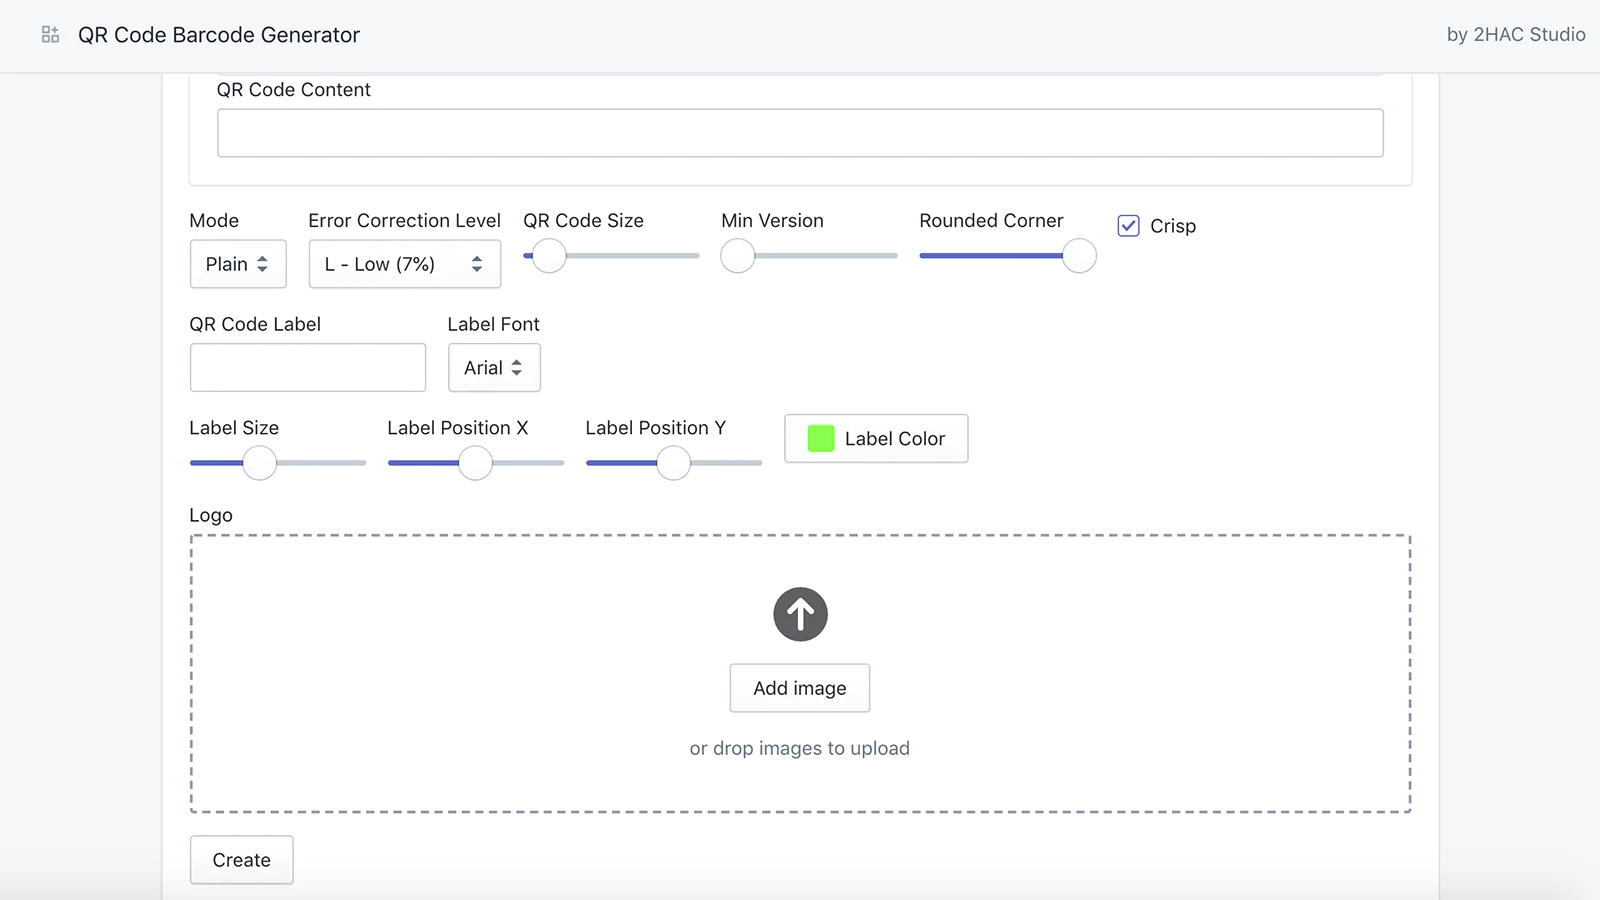This screenshot has height=900, width=1600.
Task: Click the Label Position X slider handle
Action: (x=475, y=463)
